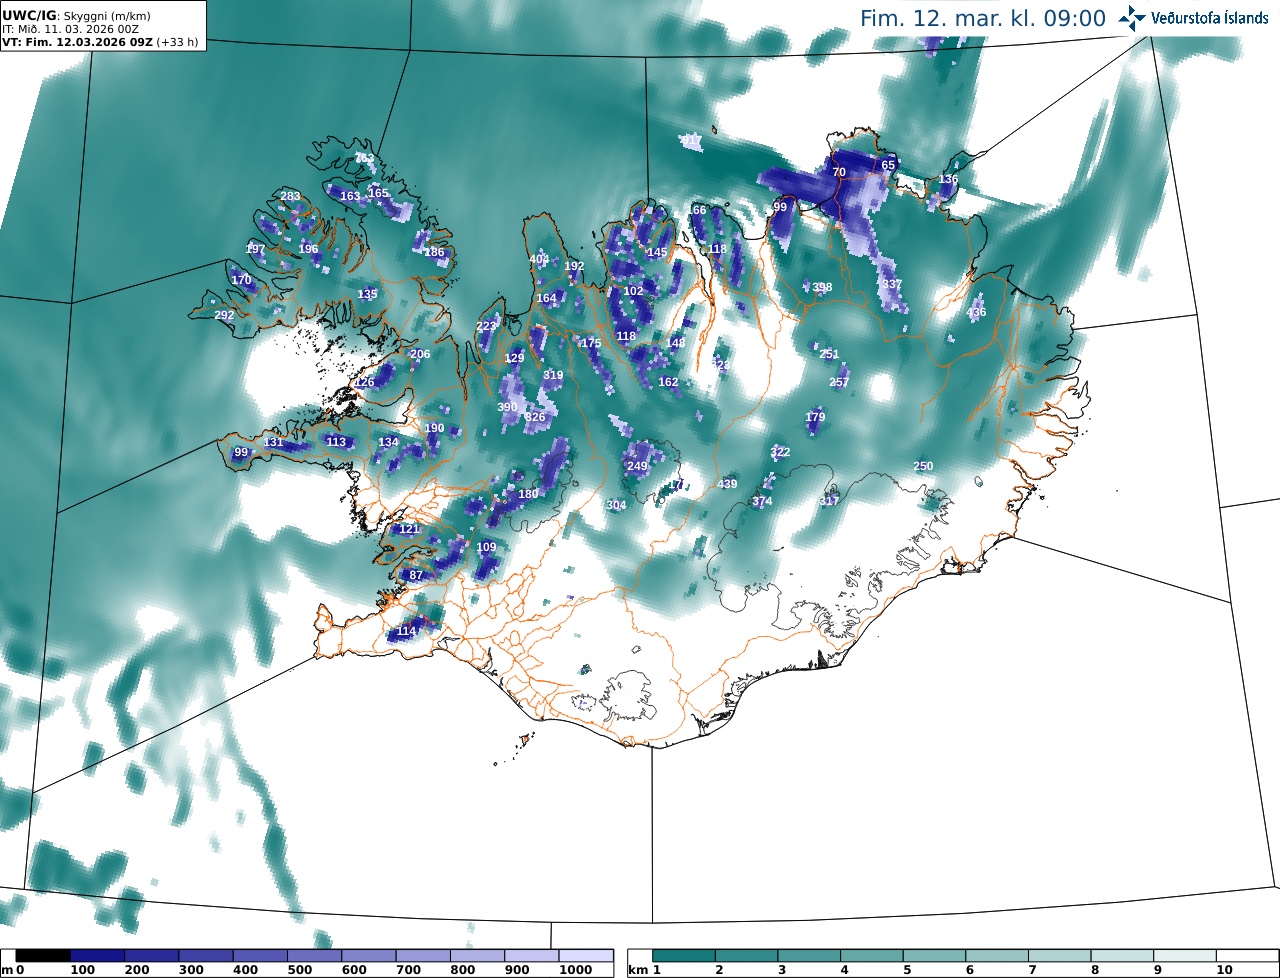Click the visibility value 283
1280x978 pixels.
[x=290, y=196]
